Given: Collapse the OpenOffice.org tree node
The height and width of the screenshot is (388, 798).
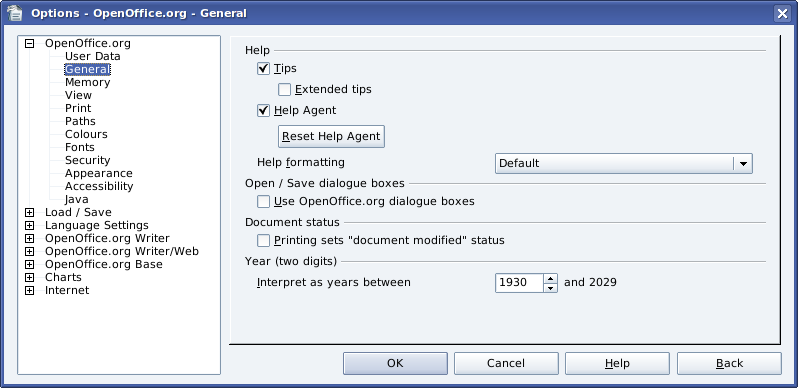Looking at the screenshot, I should [x=30, y=43].
